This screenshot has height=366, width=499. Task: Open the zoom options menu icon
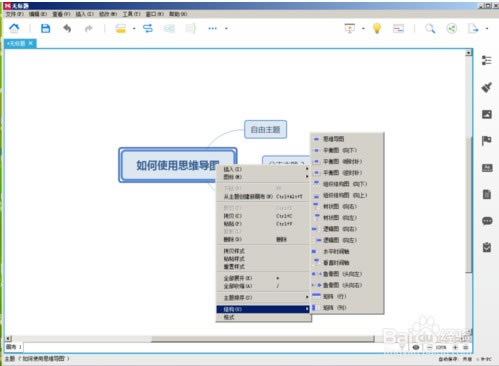tap(466, 347)
